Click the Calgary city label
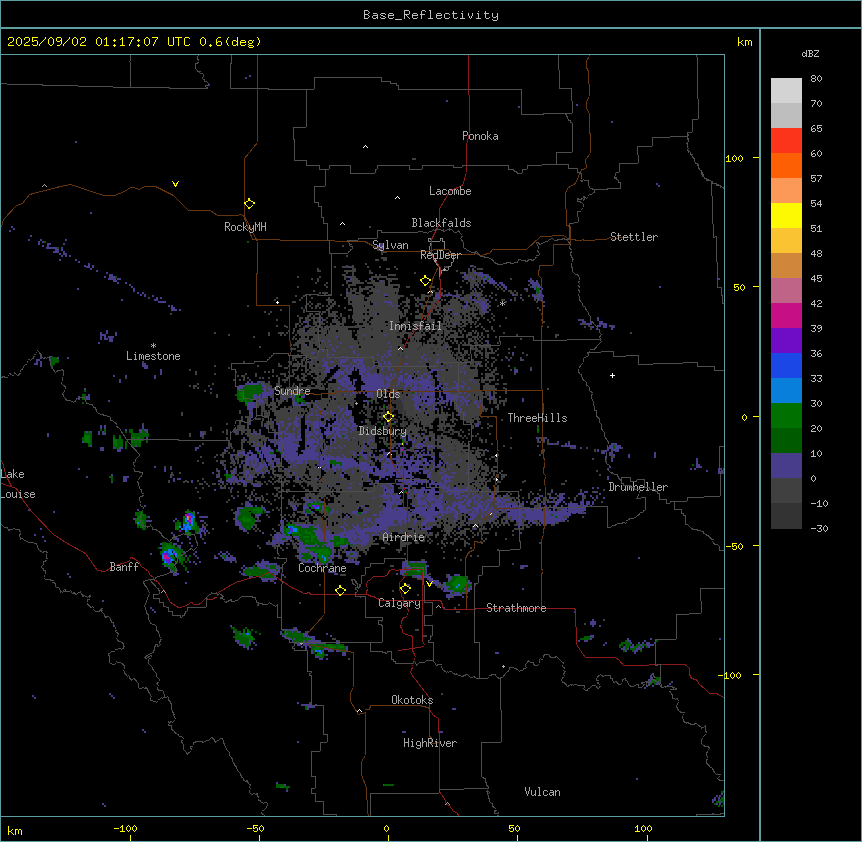Viewport: 862px width, 842px height. tap(399, 603)
